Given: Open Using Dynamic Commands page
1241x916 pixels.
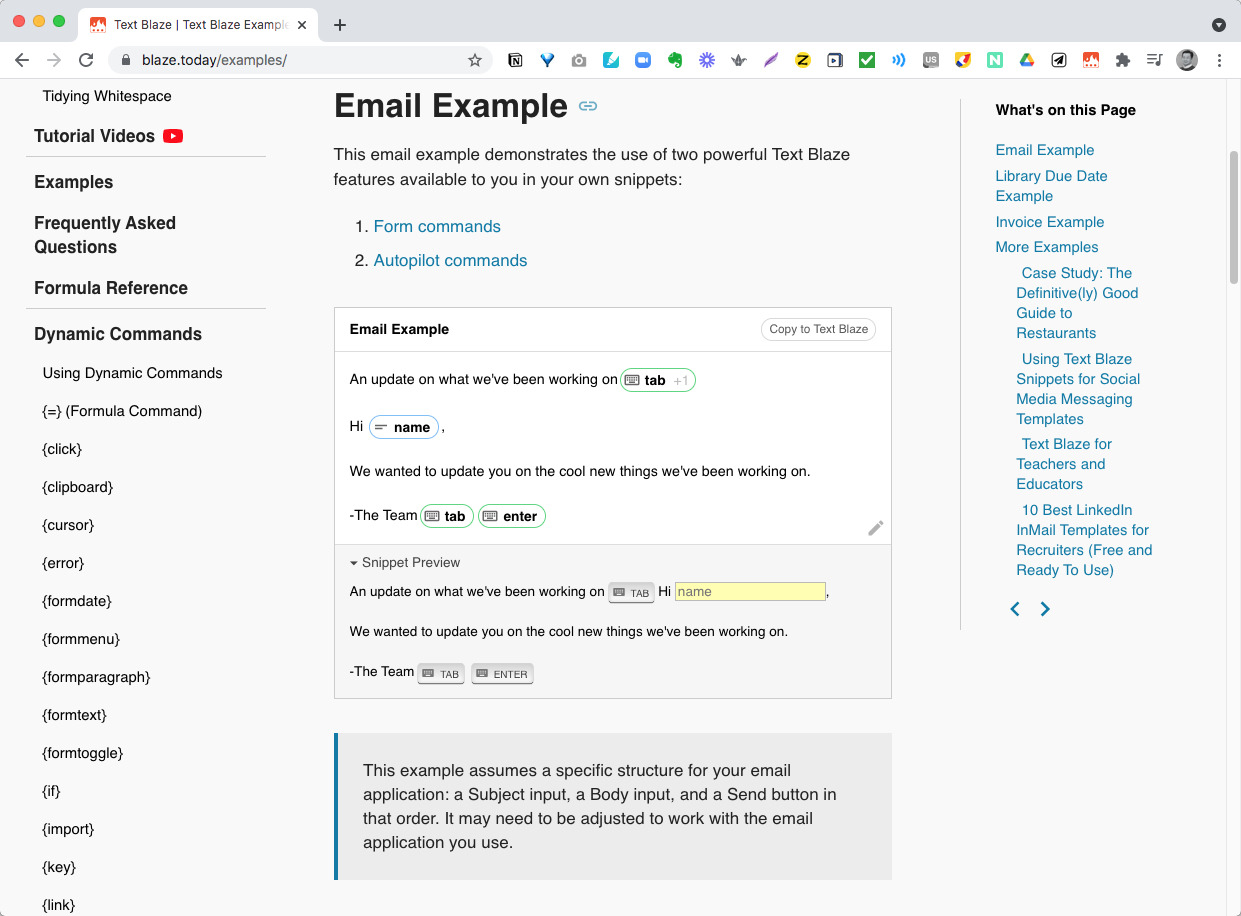Looking at the screenshot, I should (132, 373).
